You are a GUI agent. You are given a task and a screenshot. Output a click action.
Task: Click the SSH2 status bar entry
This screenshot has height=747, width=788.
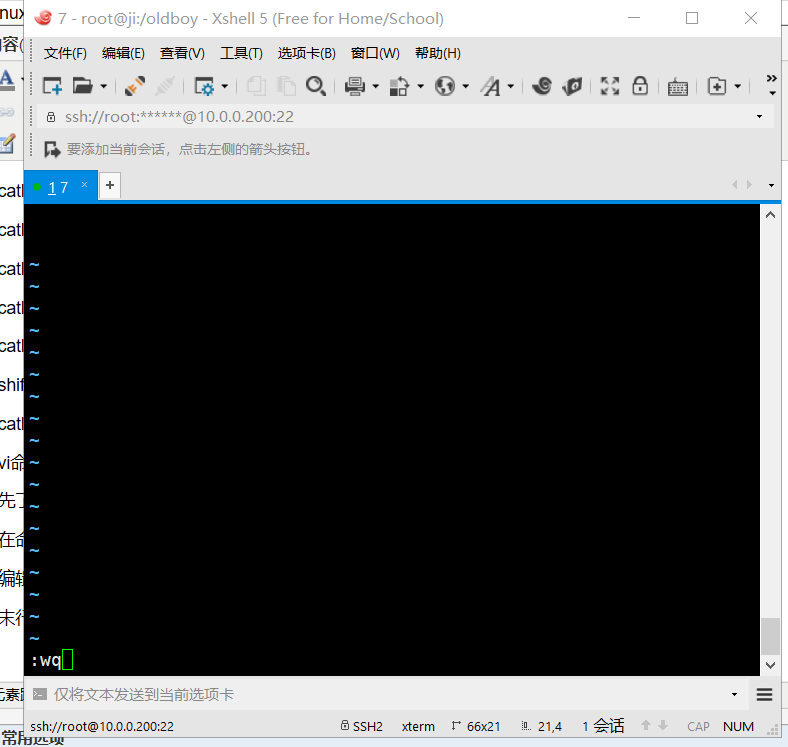tap(362, 726)
